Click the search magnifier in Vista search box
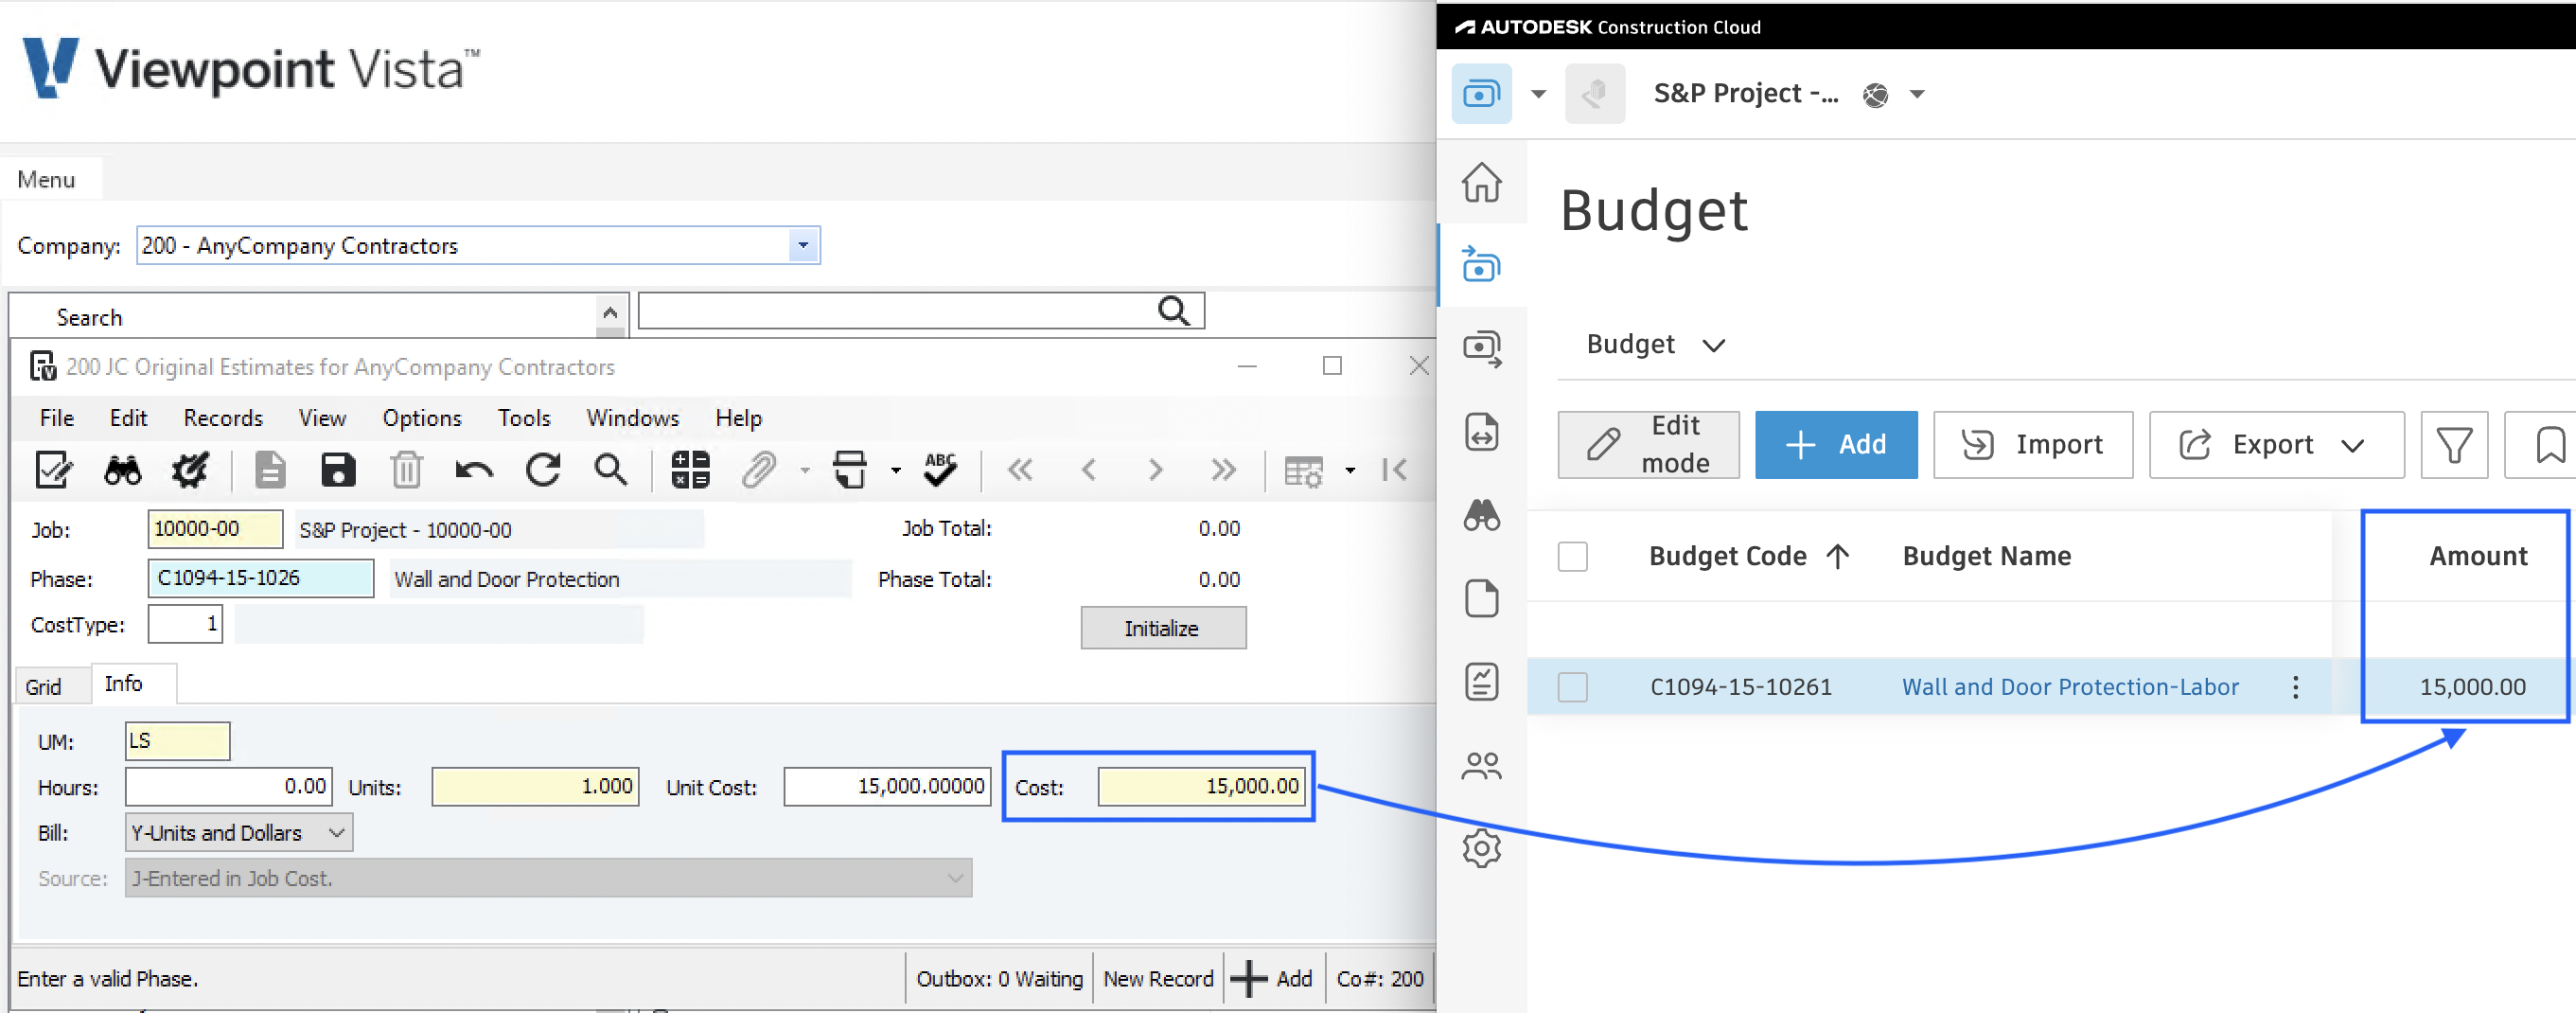 click(x=1173, y=311)
